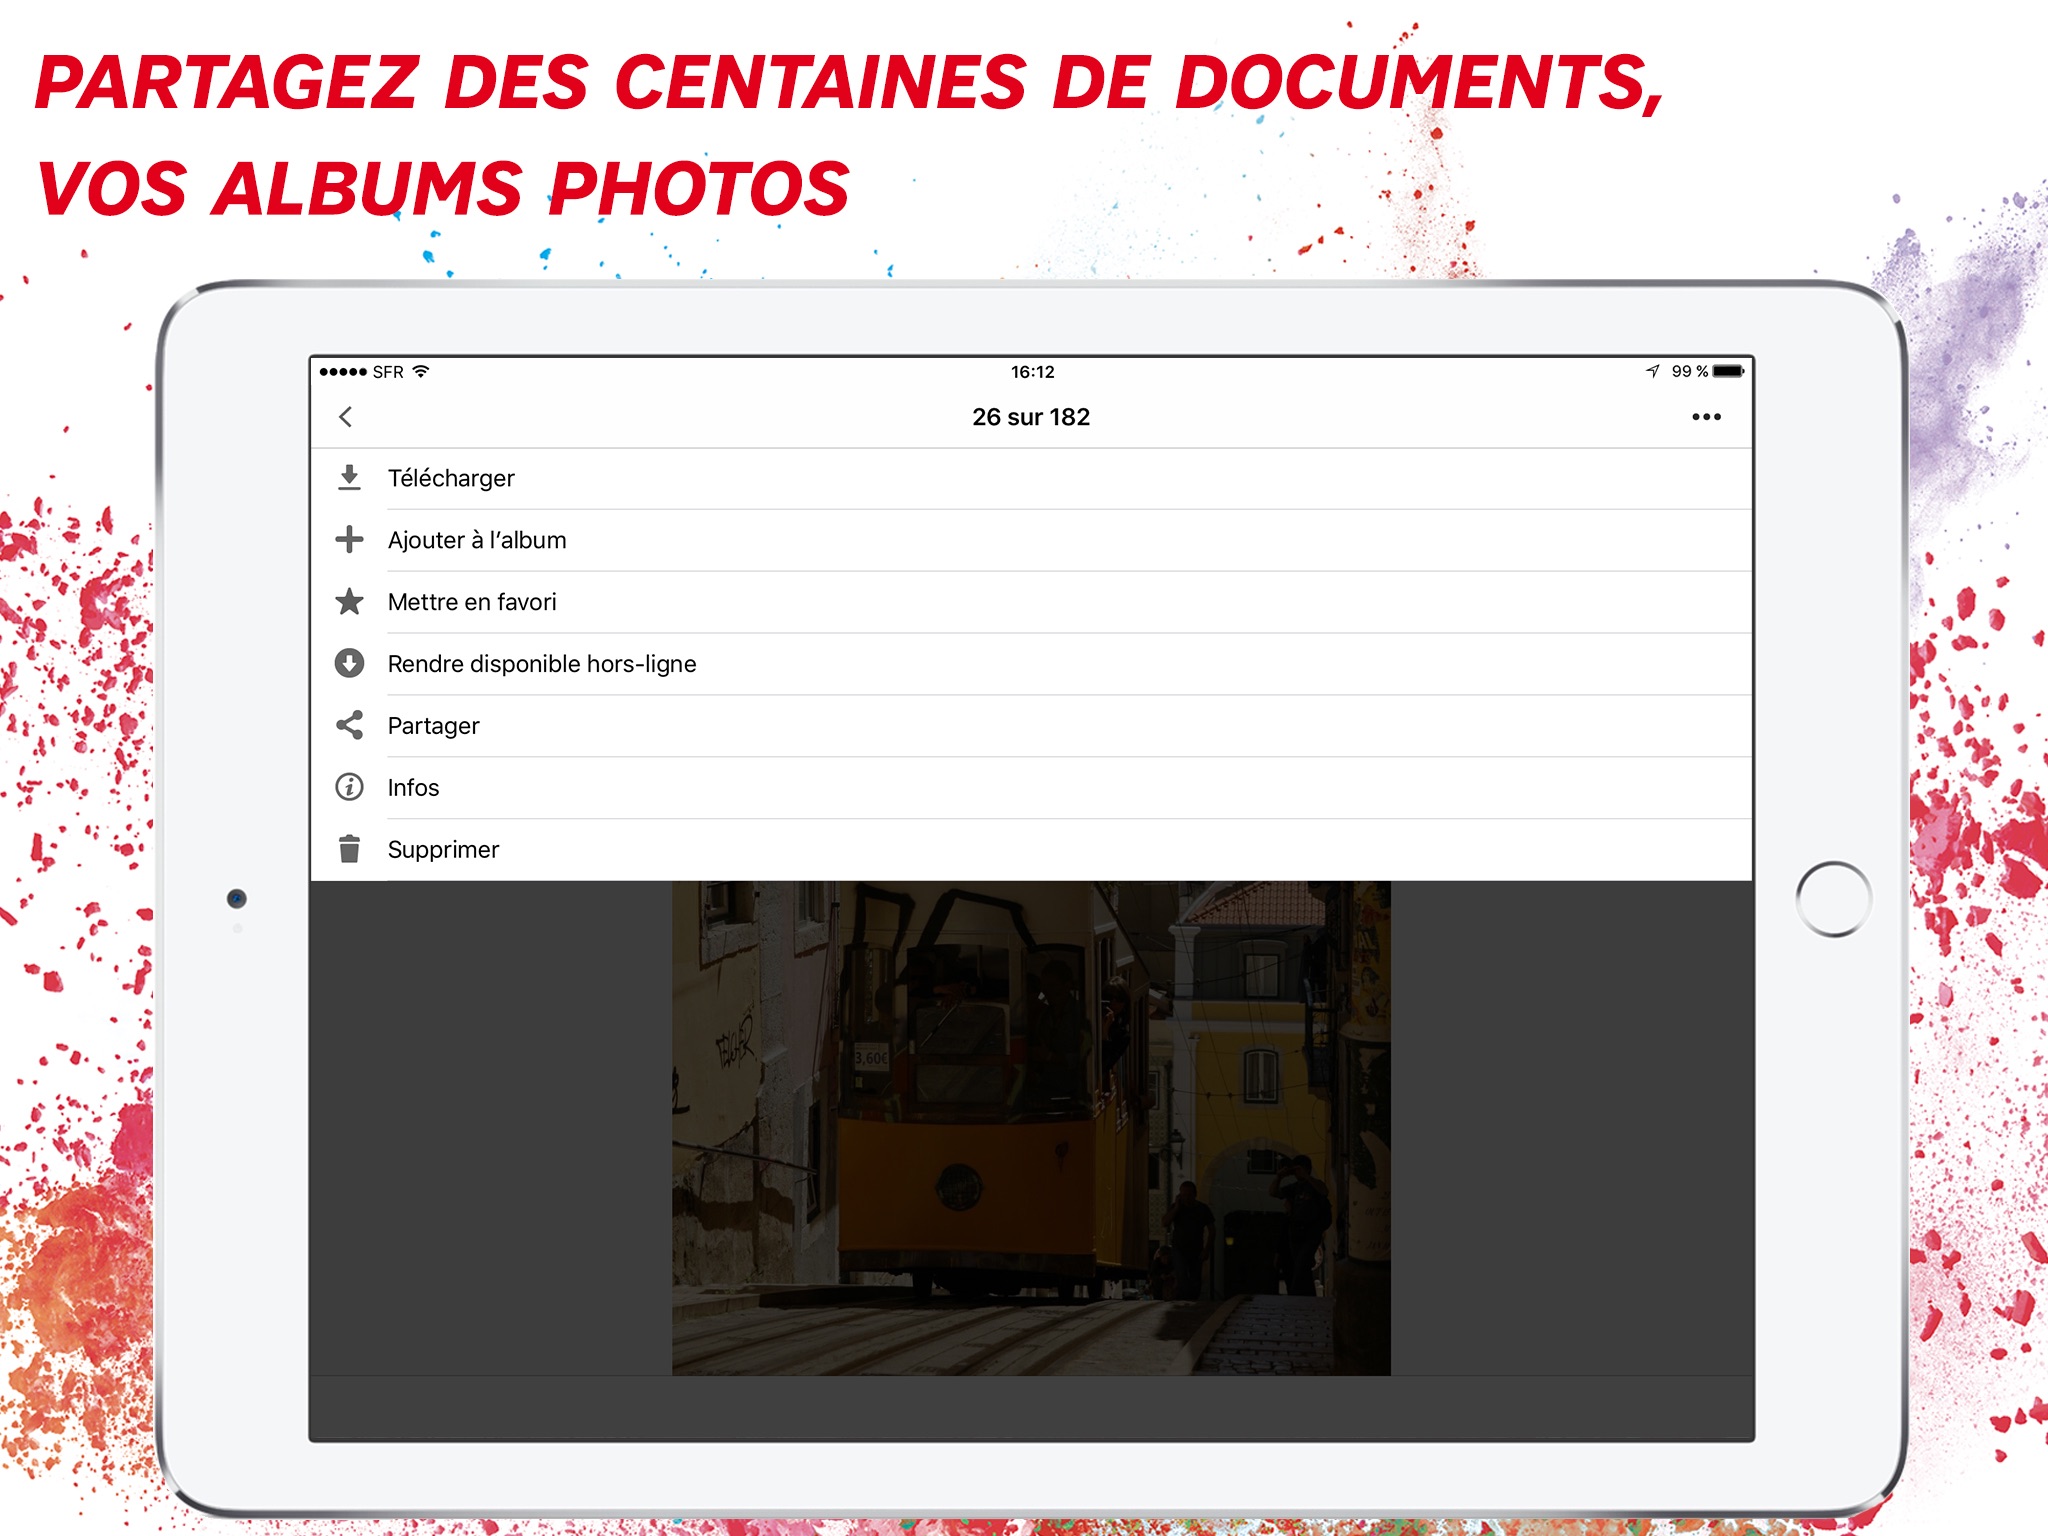
Task: Click the plus icon for album
Action: [x=349, y=540]
